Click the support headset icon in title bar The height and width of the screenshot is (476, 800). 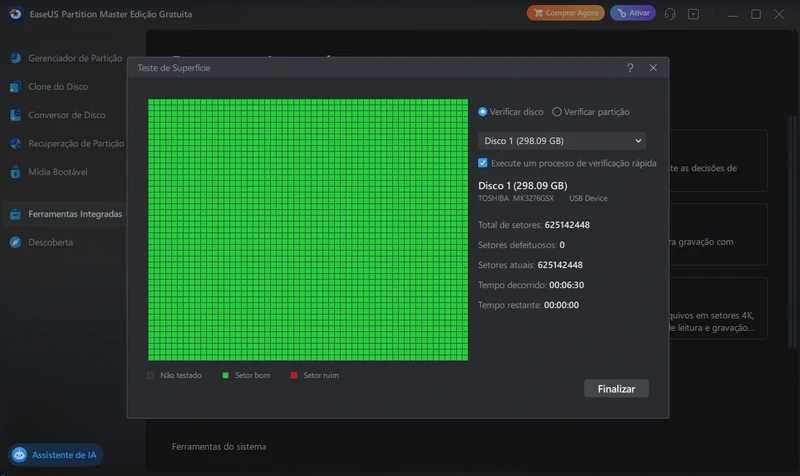coord(670,14)
